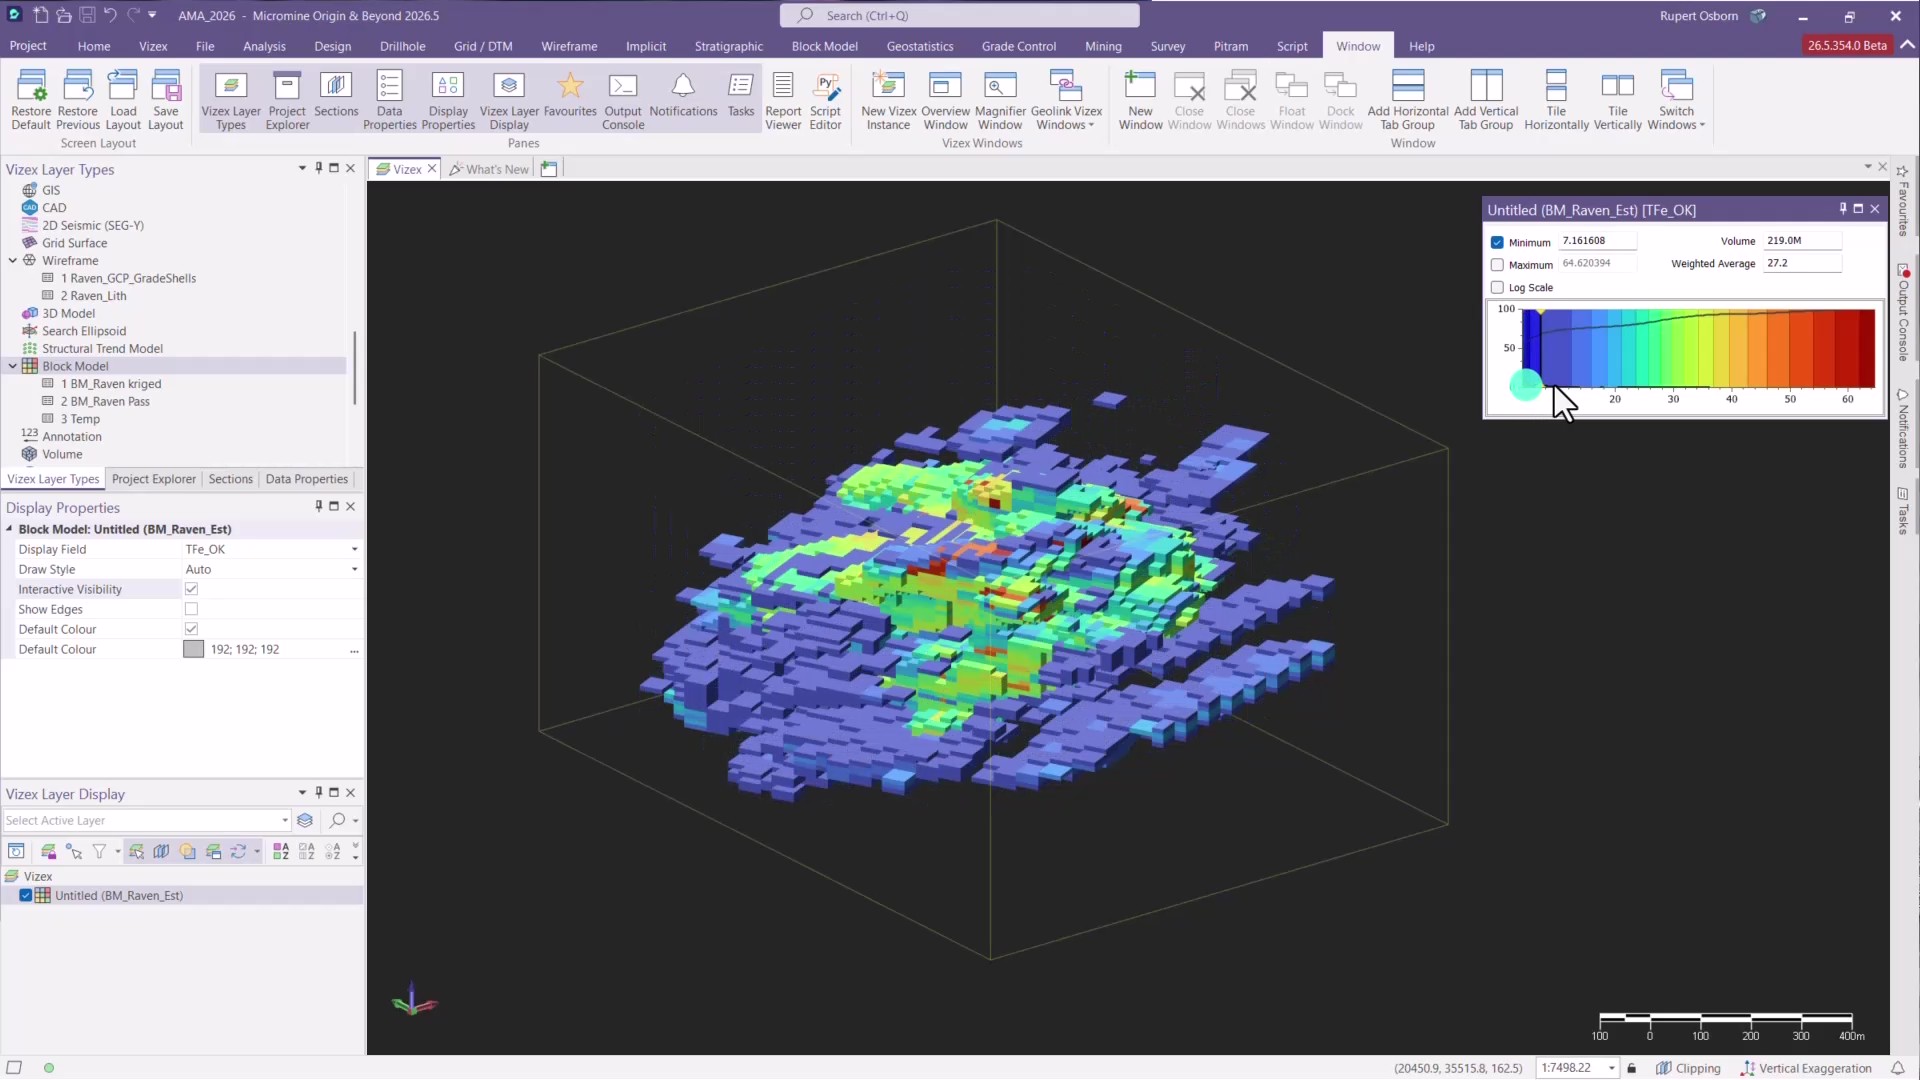The width and height of the screenshot is (1920, 1080).
Task: Click the Sections ribbon icon
Action: point(336,95)
